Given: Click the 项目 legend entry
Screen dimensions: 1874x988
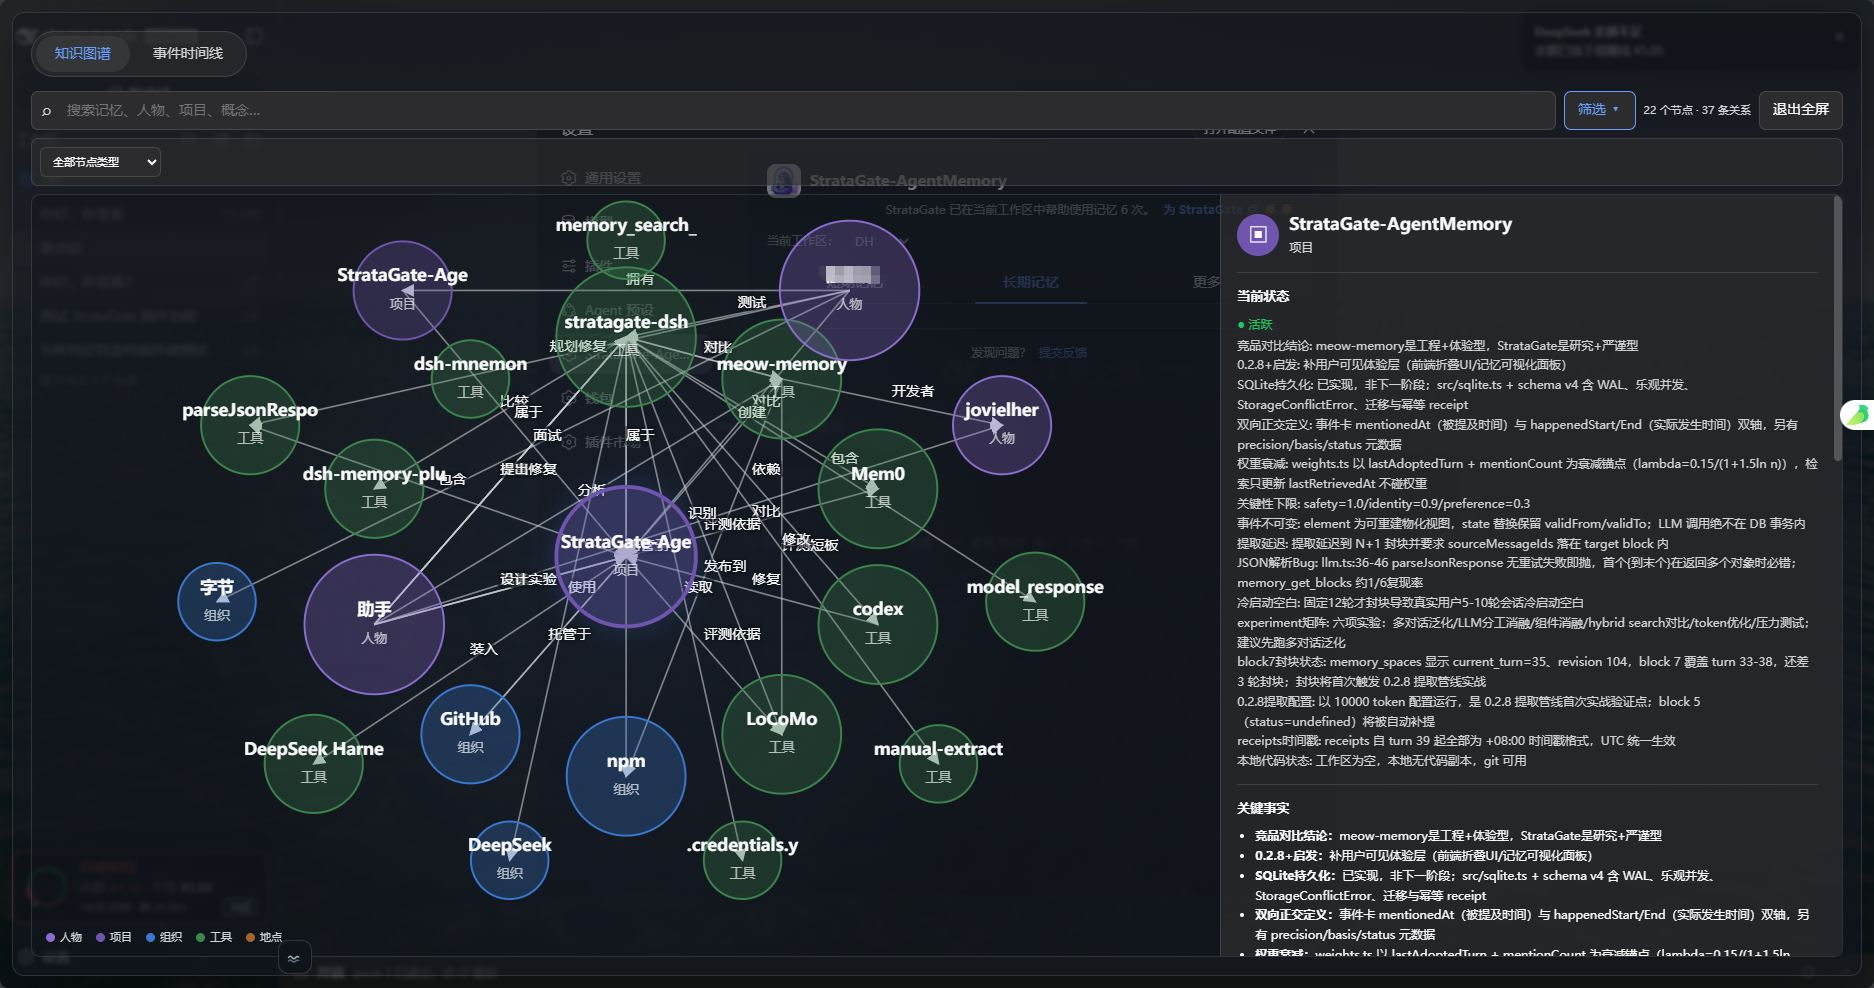Looking at the screenshot, I should (114, 937).
